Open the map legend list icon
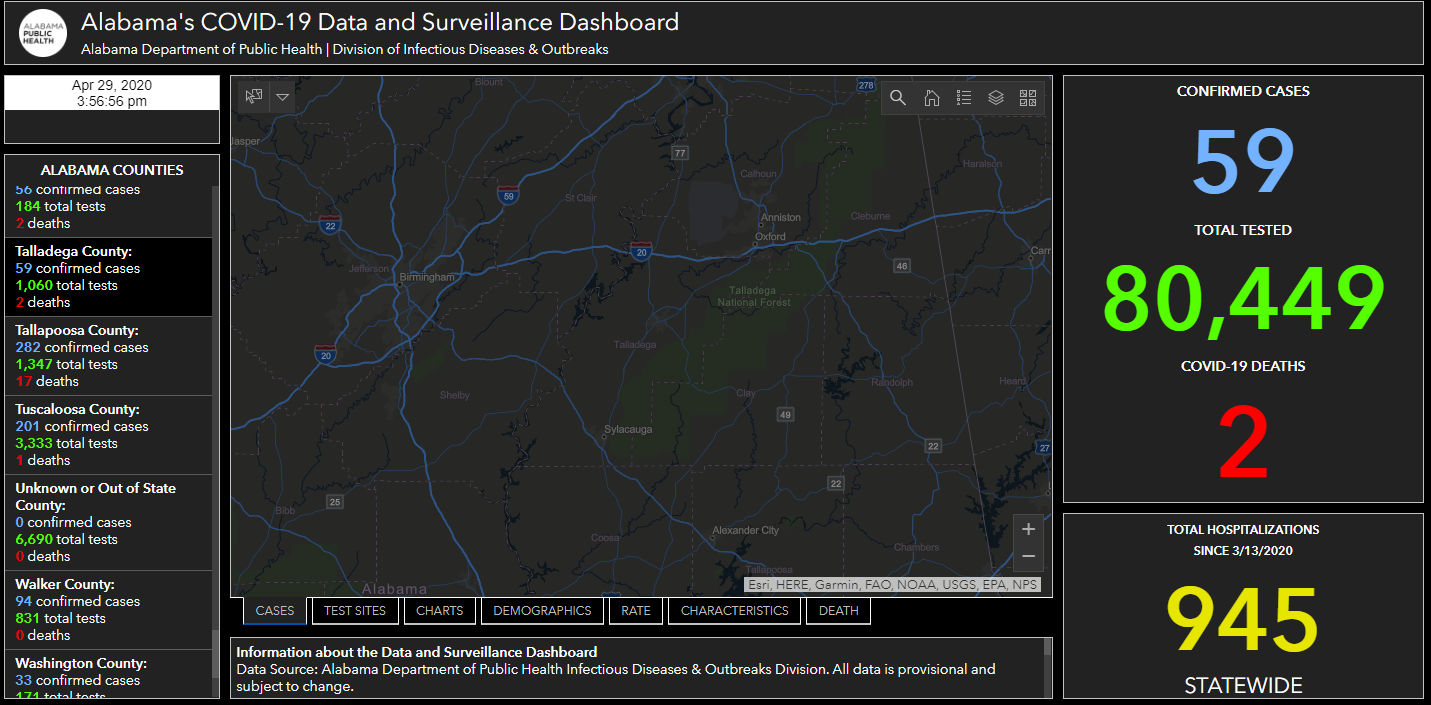This screenshot has height=705, width=1431. click(964, 97)
